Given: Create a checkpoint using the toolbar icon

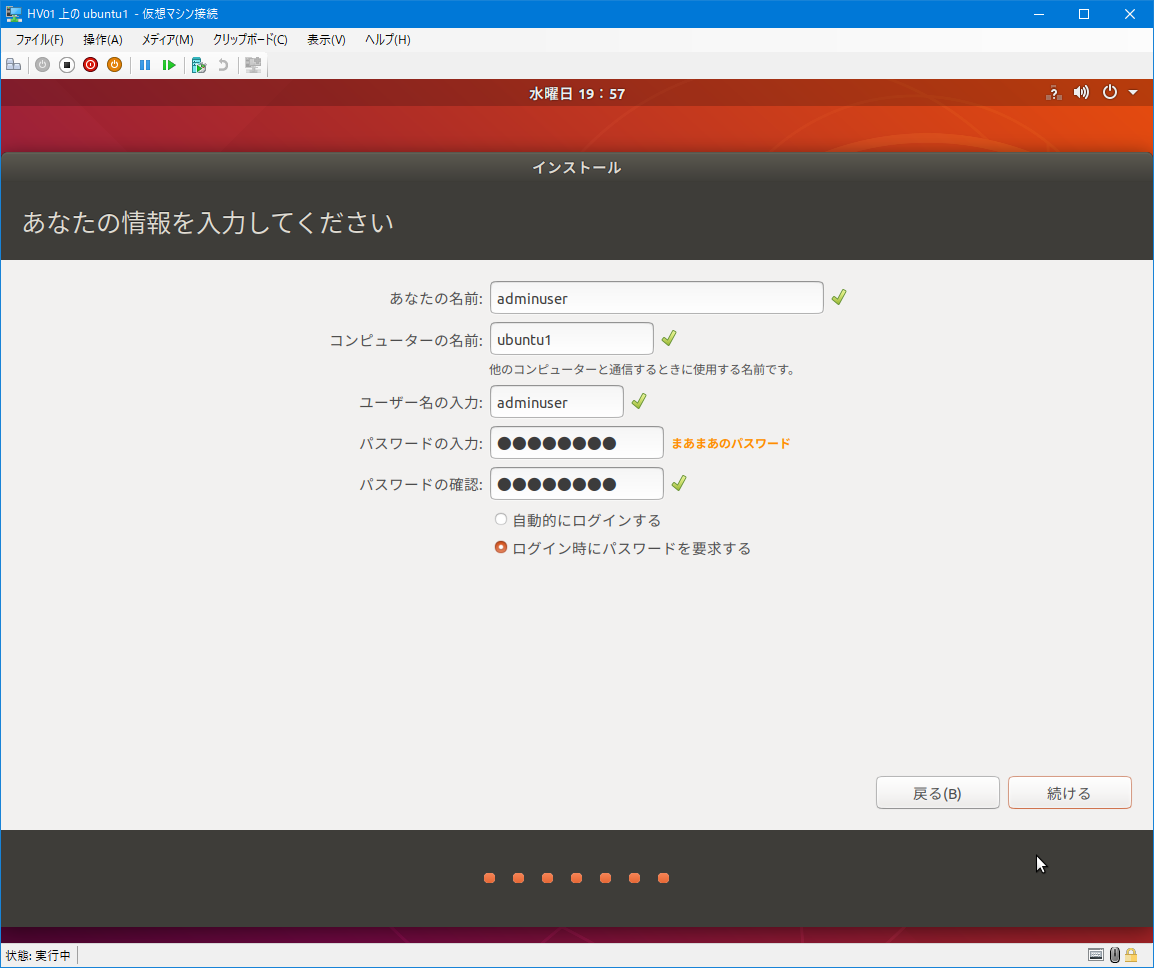Looking at the screenshot, I should [x=199, y=65].
